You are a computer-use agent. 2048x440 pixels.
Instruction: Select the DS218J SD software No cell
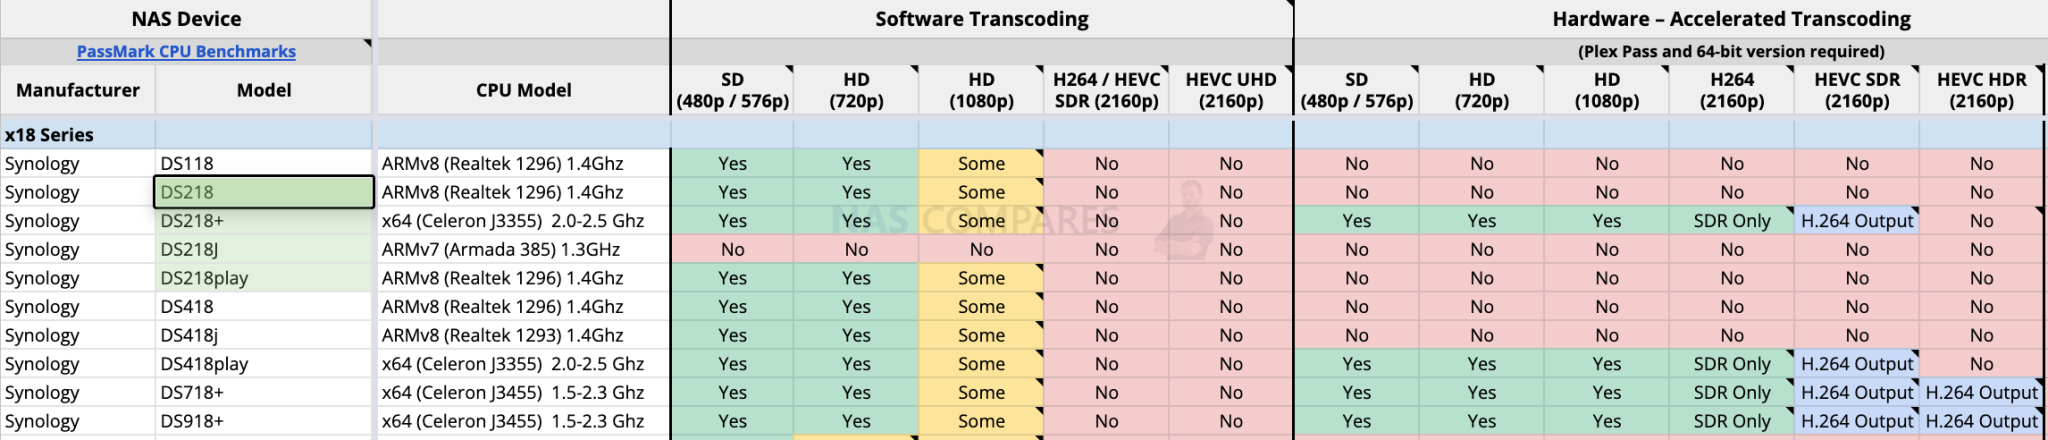coord(732,249)
